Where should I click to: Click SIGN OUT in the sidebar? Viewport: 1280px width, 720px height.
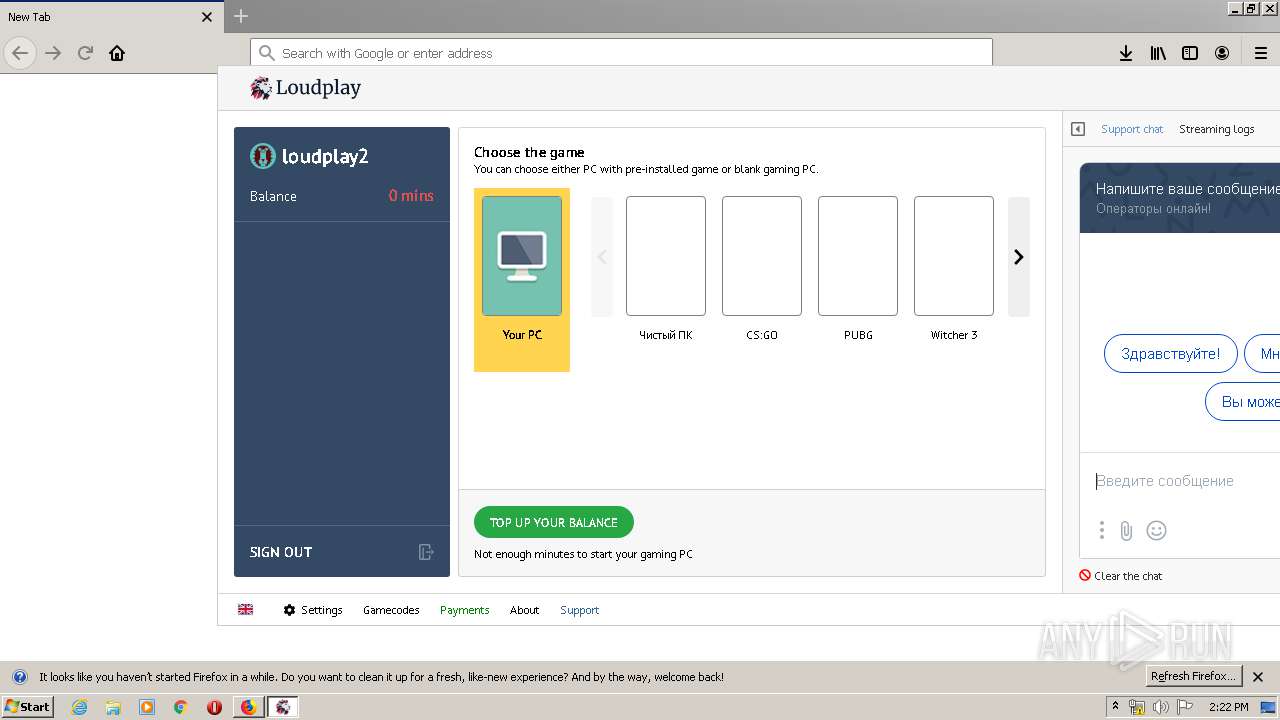[x=281, y=552]
